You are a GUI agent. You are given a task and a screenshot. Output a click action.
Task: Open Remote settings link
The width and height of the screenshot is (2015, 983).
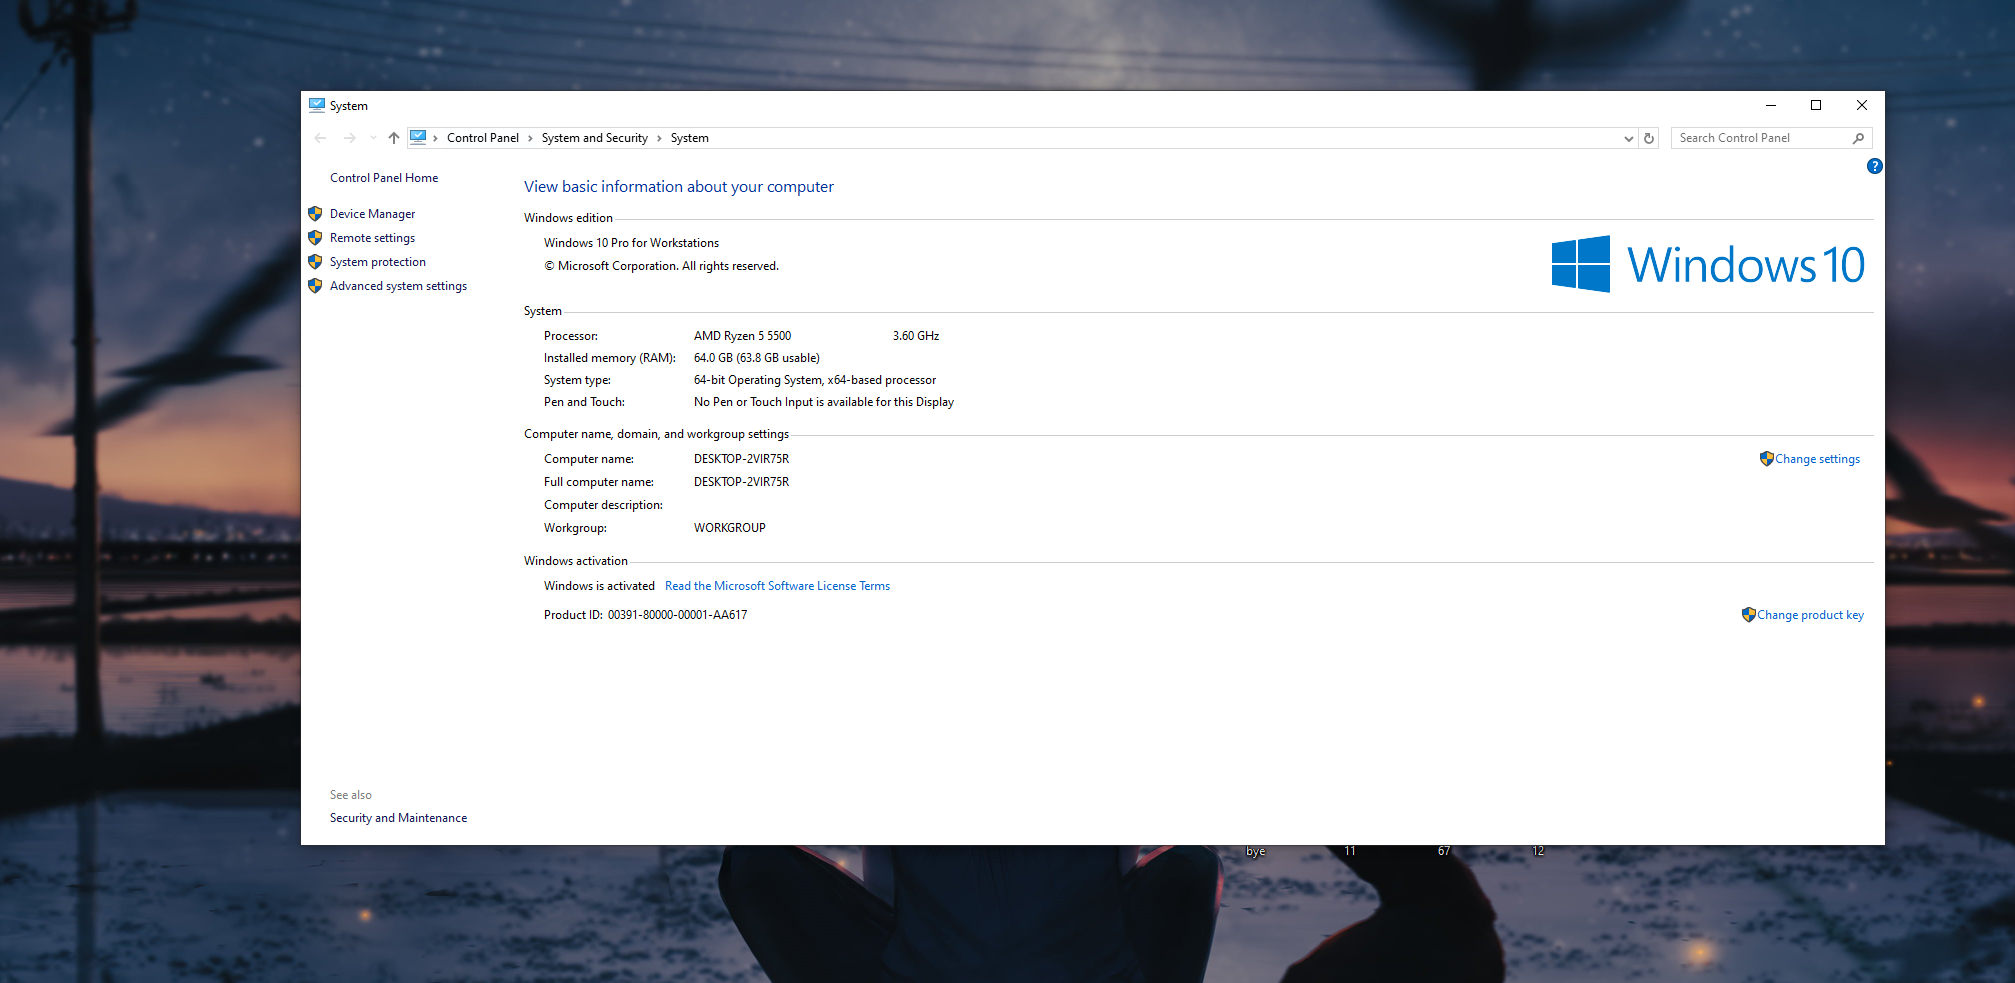pyautogui.click(x=372, y=238)
